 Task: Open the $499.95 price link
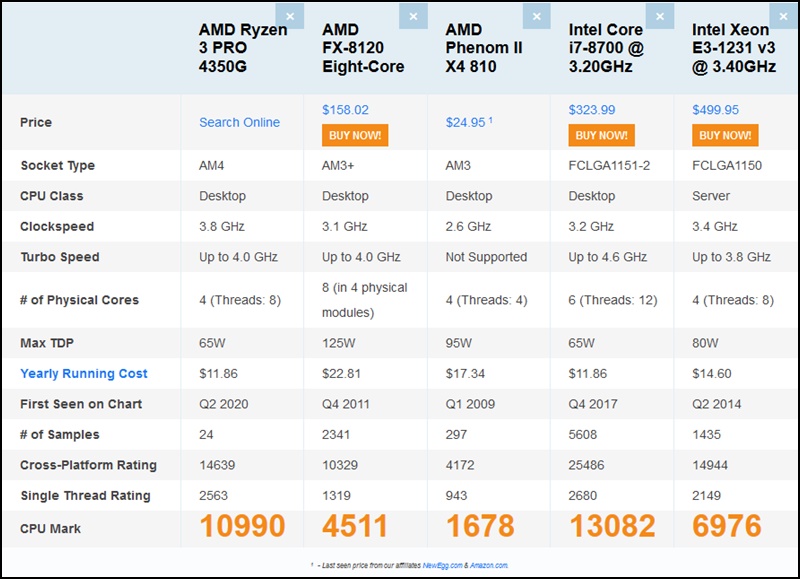coord(715,110)
